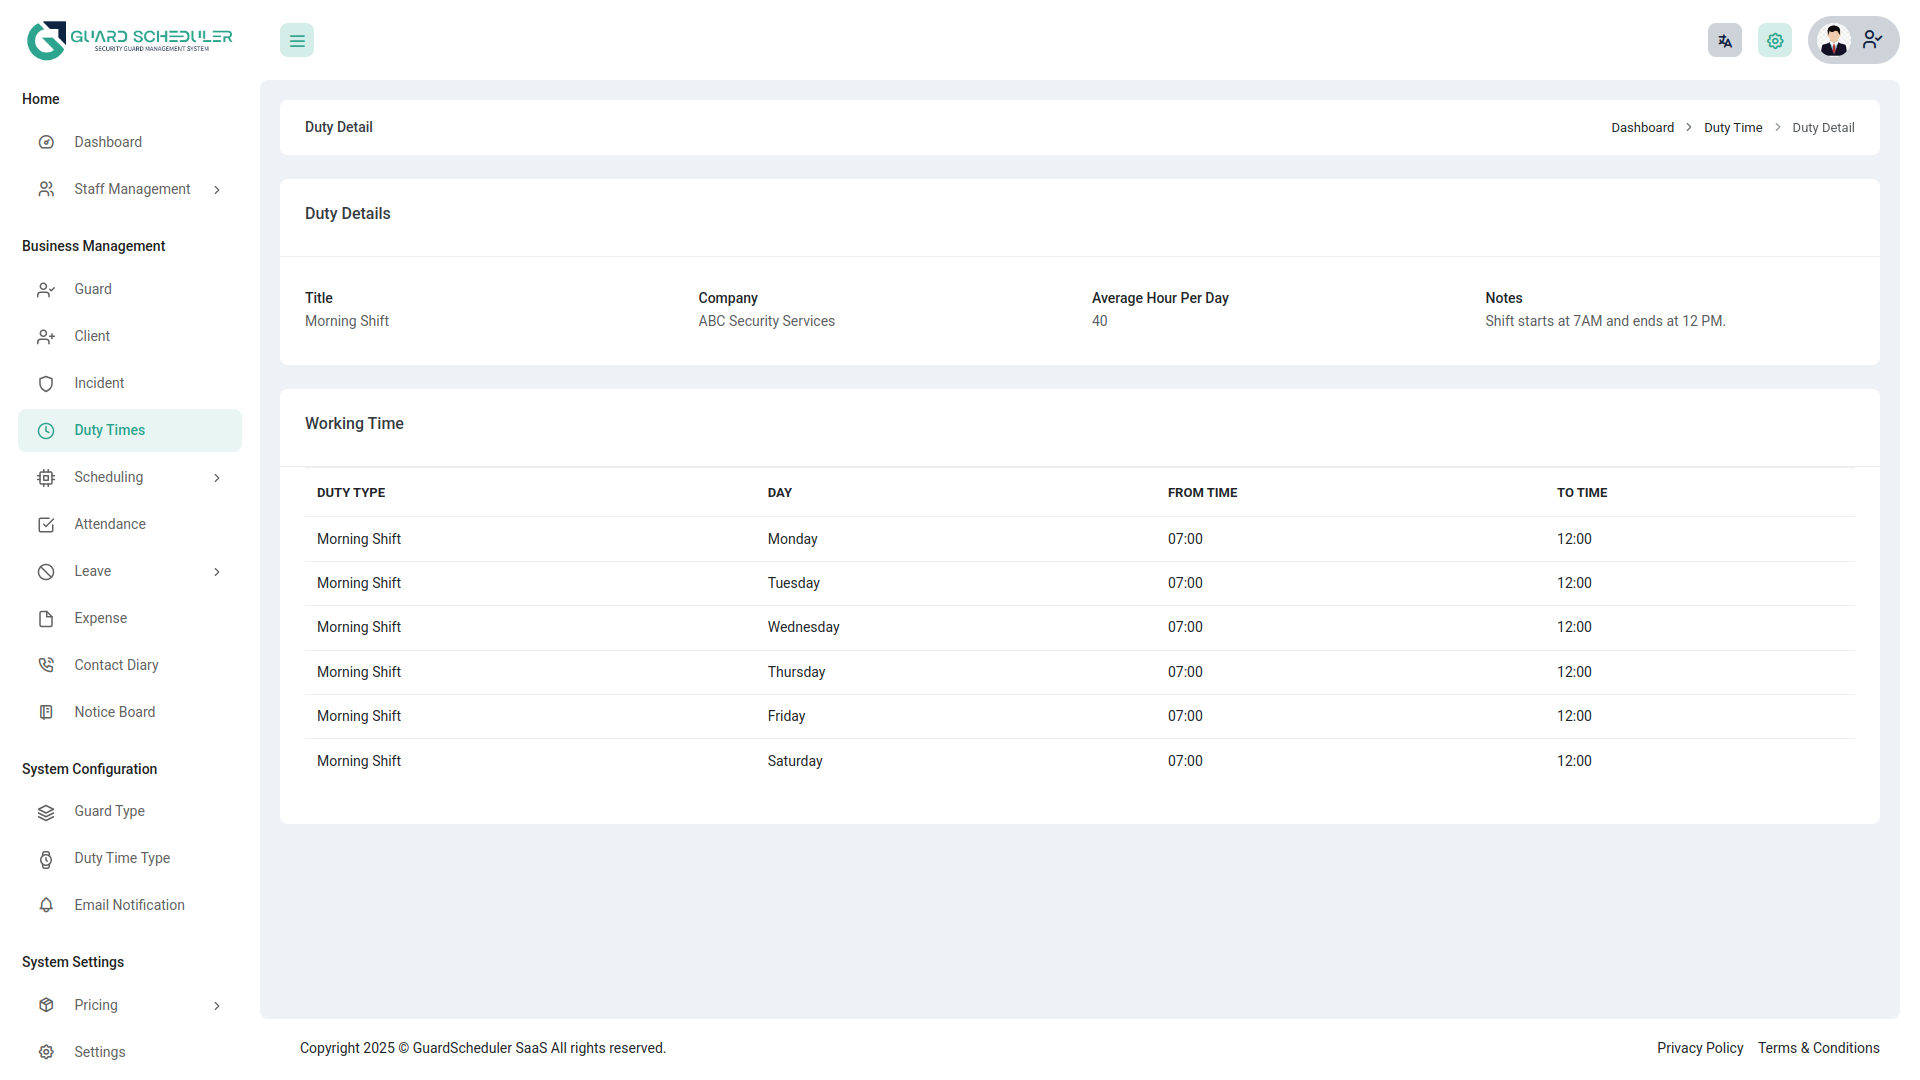Open the Dashboard sidebar icon
1920x1080 pixels.
[46, 142]
